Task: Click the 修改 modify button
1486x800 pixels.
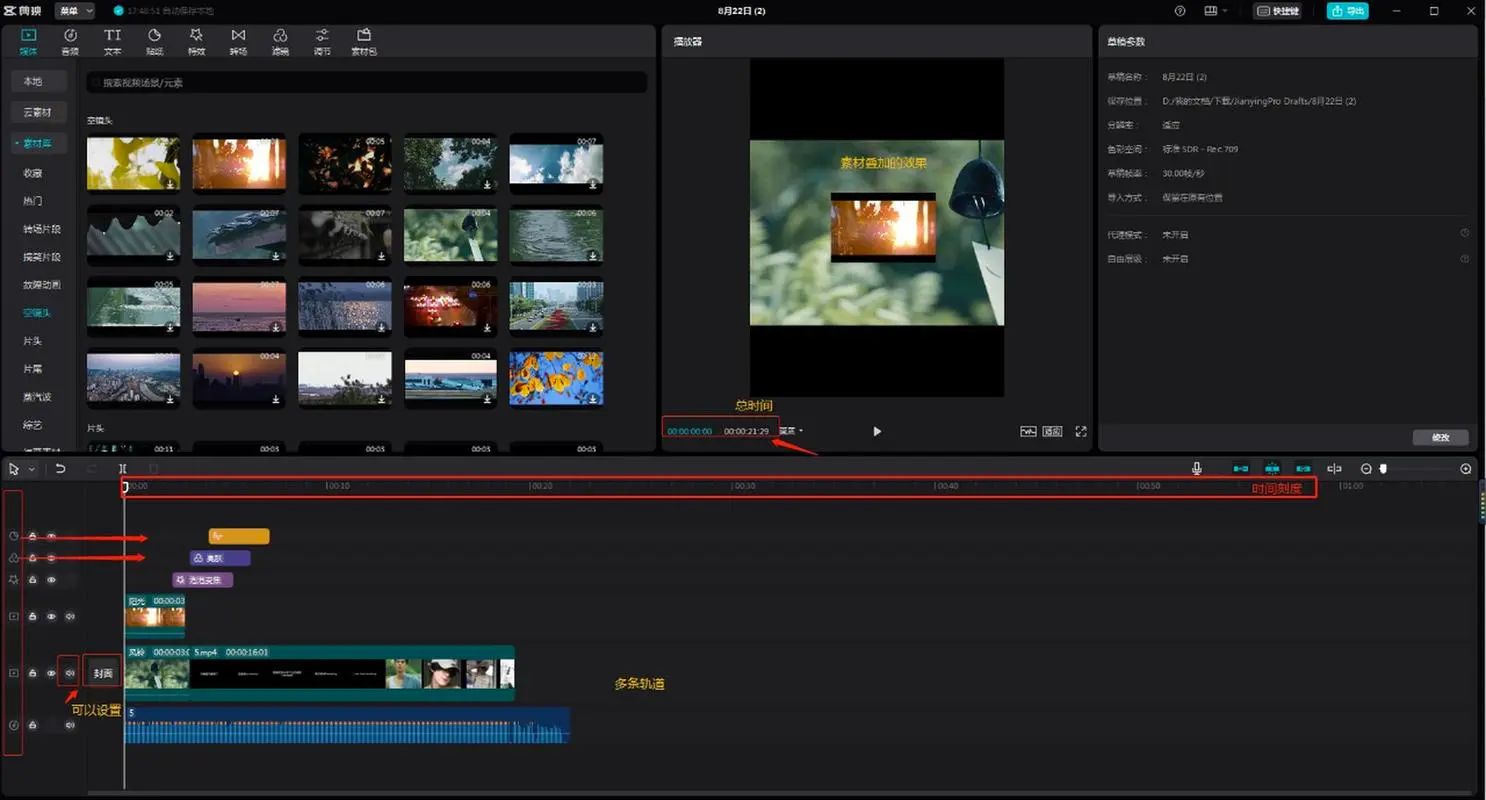Action: pyautogui.click(x=1440, y=437)
